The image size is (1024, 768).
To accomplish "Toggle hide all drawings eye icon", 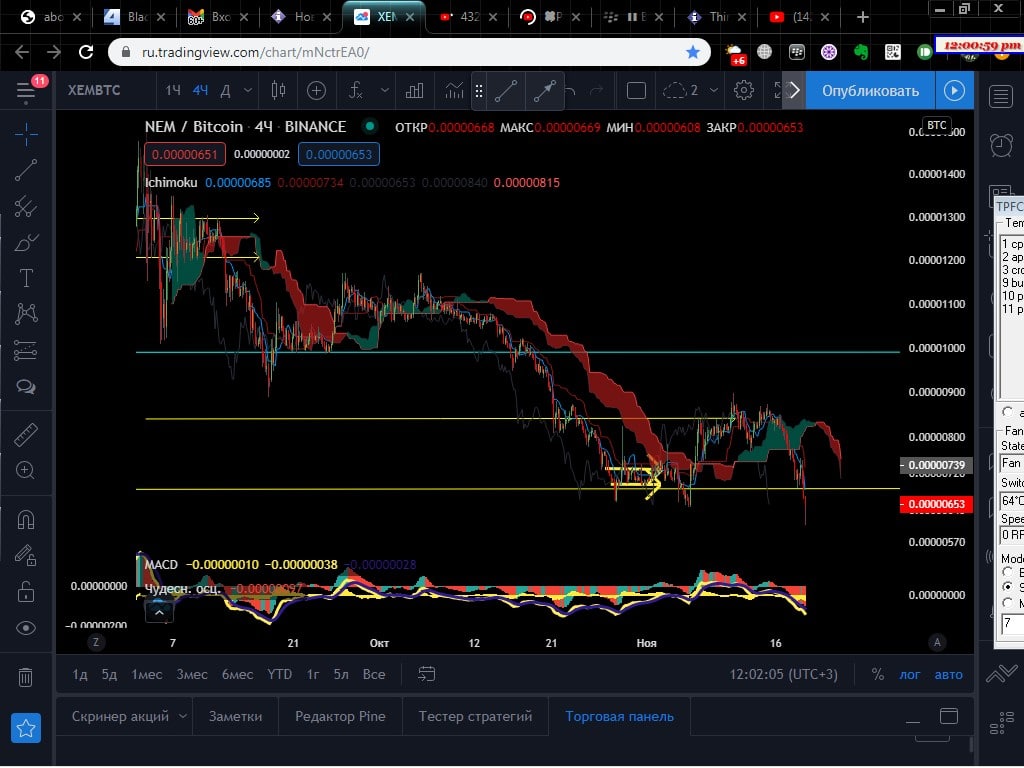I will click(x=26, y=628).
